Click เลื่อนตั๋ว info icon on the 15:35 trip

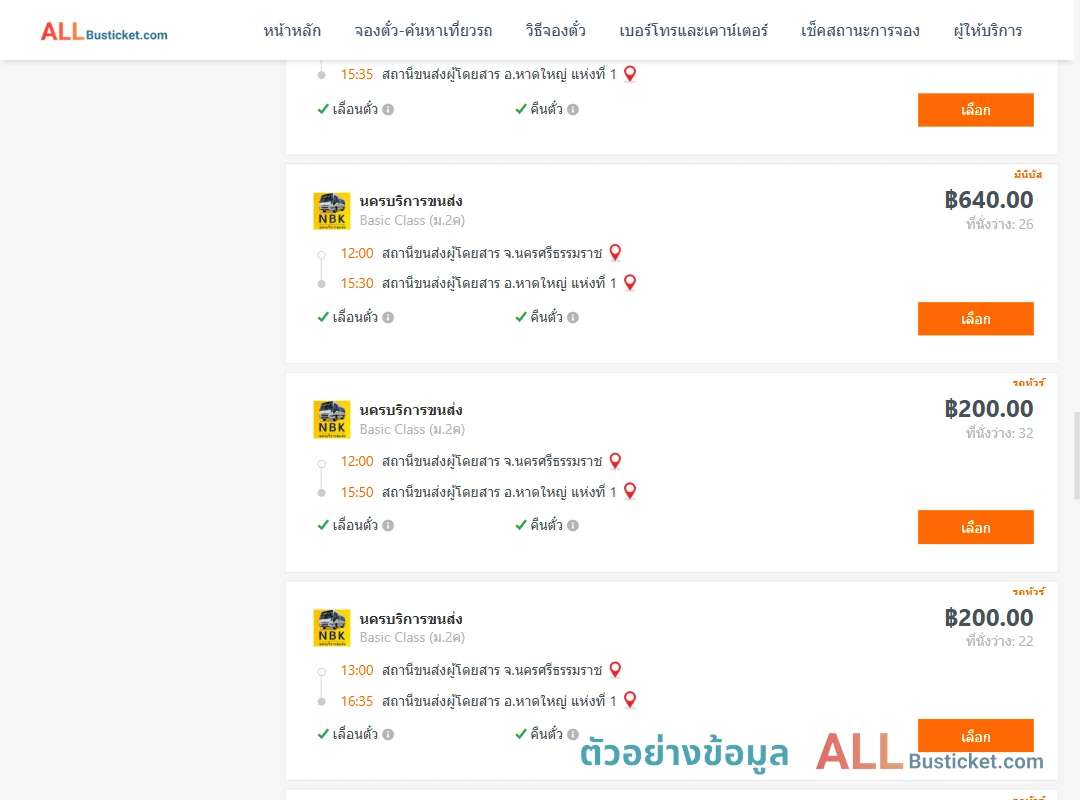[388, 110]
